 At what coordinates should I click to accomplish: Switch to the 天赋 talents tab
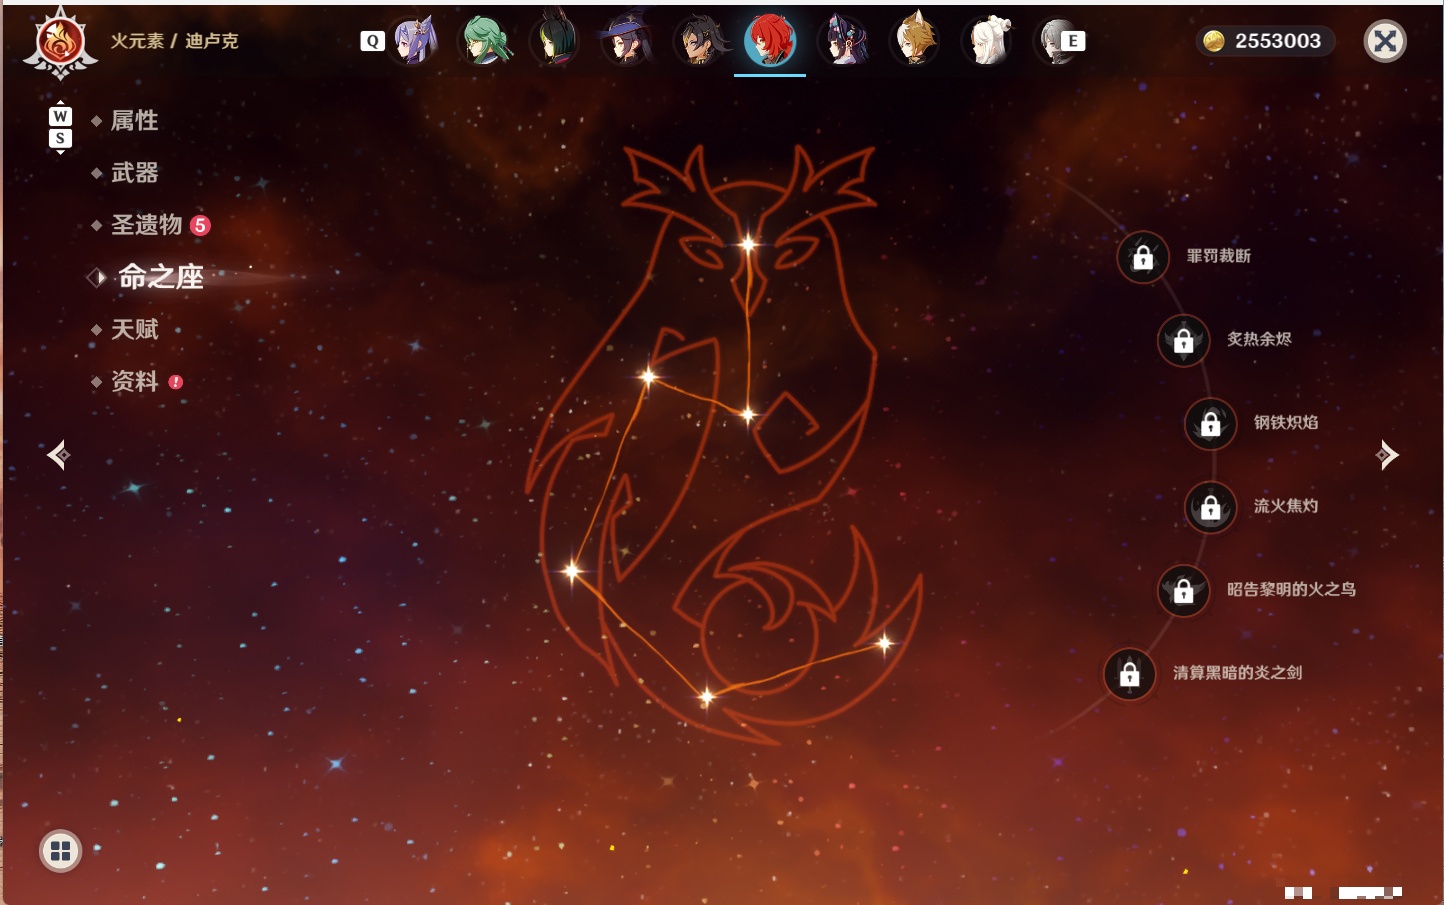click(134, 329)
